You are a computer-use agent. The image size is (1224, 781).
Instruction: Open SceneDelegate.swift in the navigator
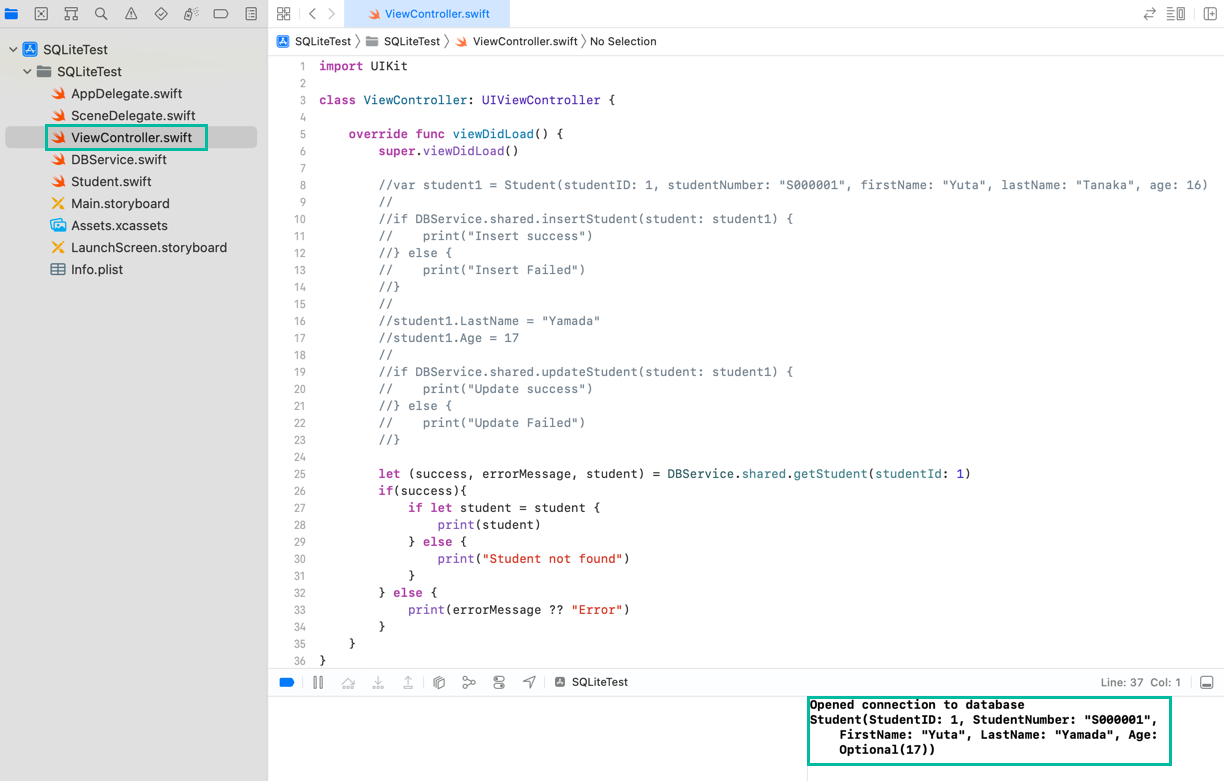click(133, 115)
